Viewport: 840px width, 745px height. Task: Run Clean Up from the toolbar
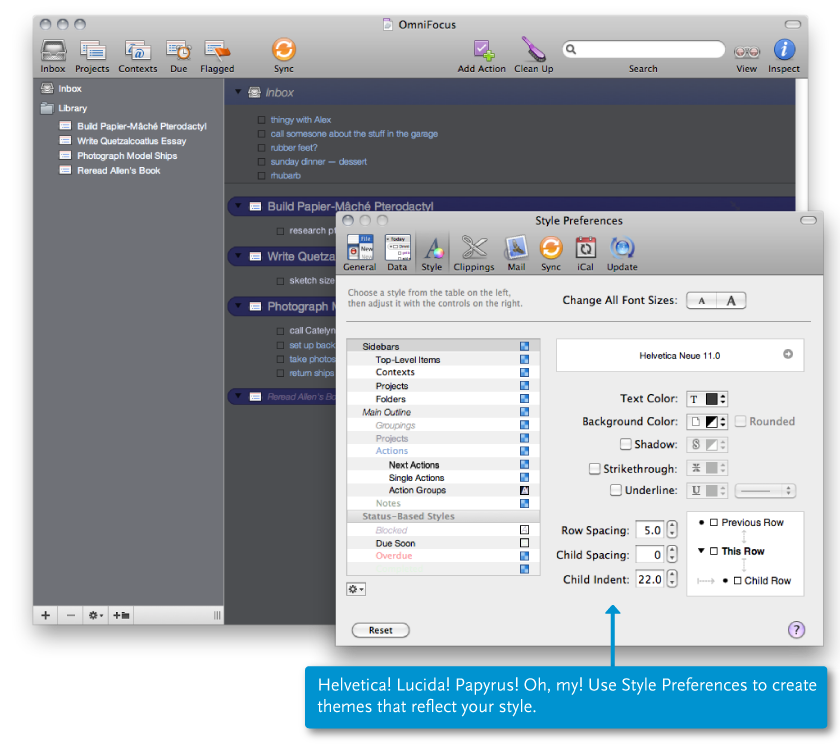534,56
